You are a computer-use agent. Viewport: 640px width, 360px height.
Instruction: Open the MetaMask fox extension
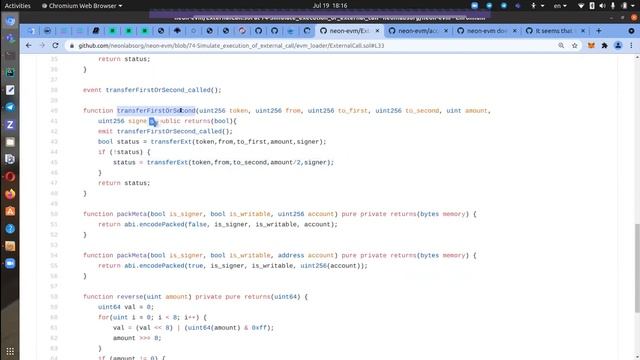pos(591,46)
